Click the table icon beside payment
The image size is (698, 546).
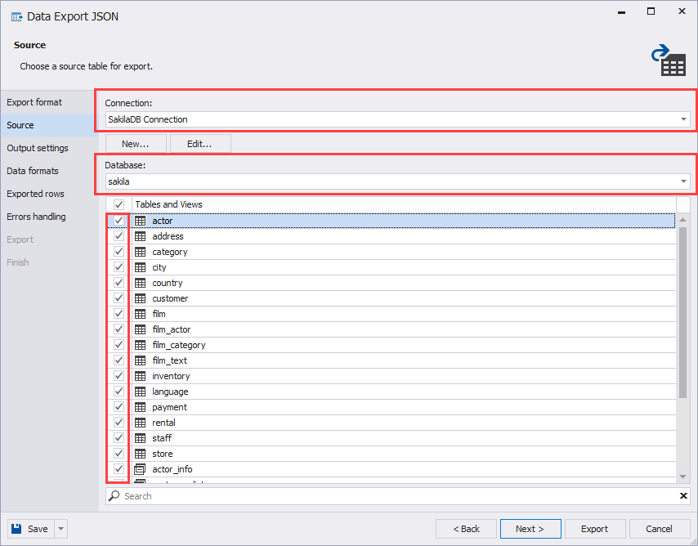pyautogui.click(x=140, y=407)
